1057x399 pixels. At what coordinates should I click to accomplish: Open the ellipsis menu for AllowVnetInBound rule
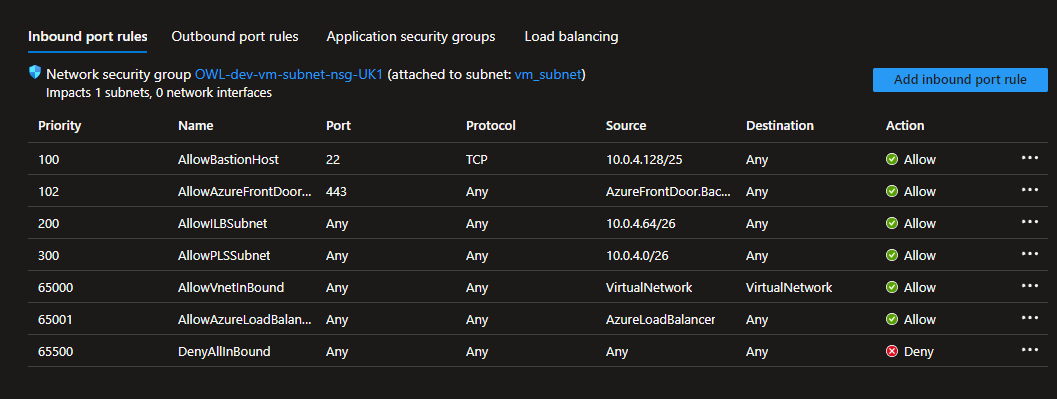click(1029, 286)
